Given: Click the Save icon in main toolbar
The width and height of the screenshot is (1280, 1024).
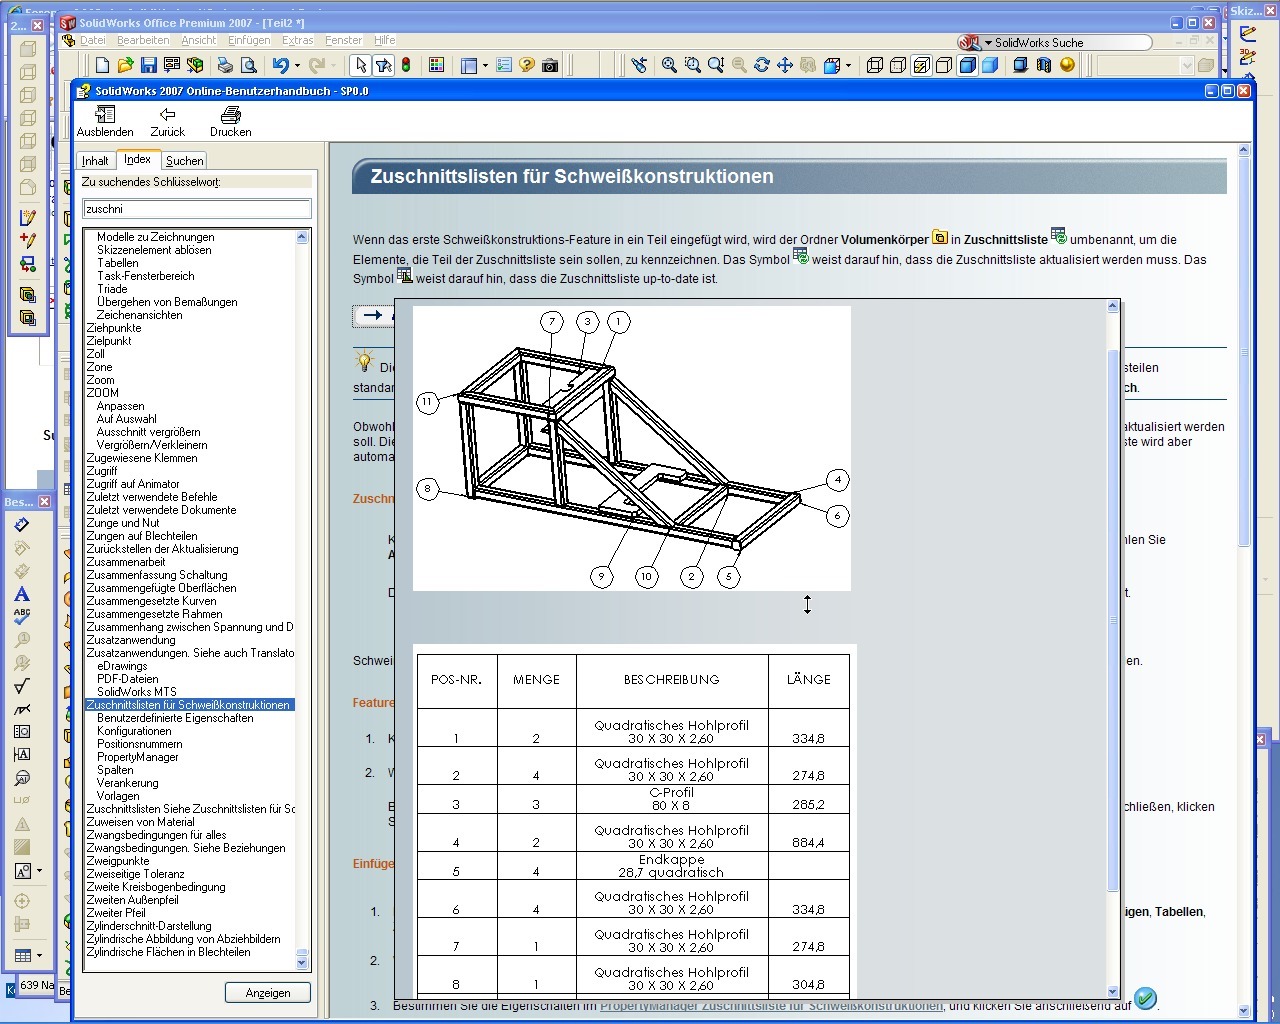Looking at the screenshot, I should tap(148, 65).
